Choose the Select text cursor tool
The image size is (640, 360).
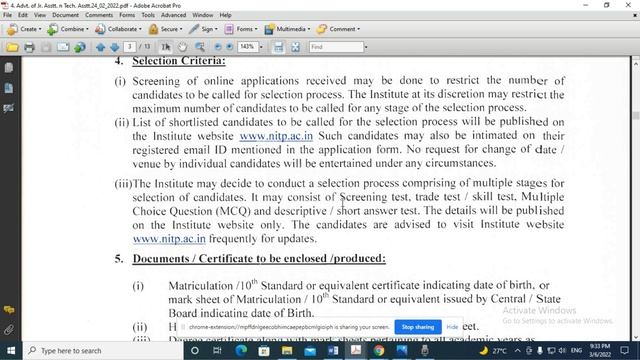coord(165,47)
